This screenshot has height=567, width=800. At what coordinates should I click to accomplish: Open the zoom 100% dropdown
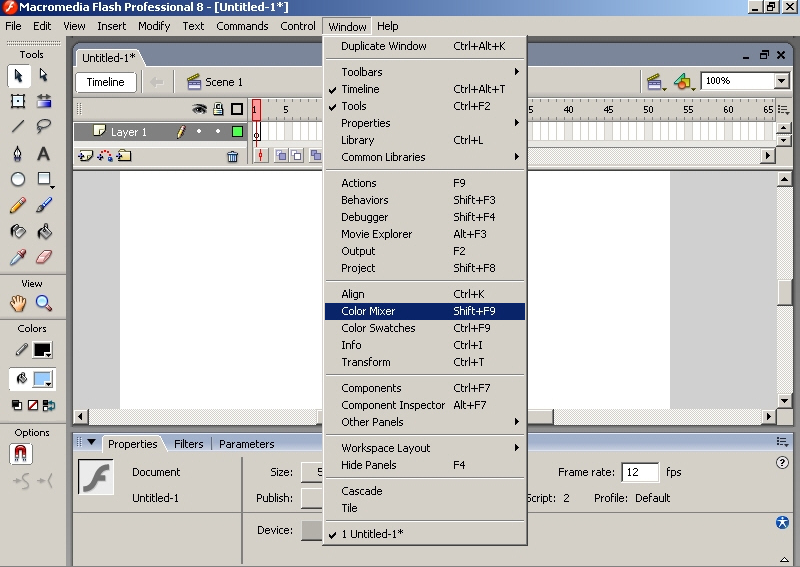click(x=781, y=81)
